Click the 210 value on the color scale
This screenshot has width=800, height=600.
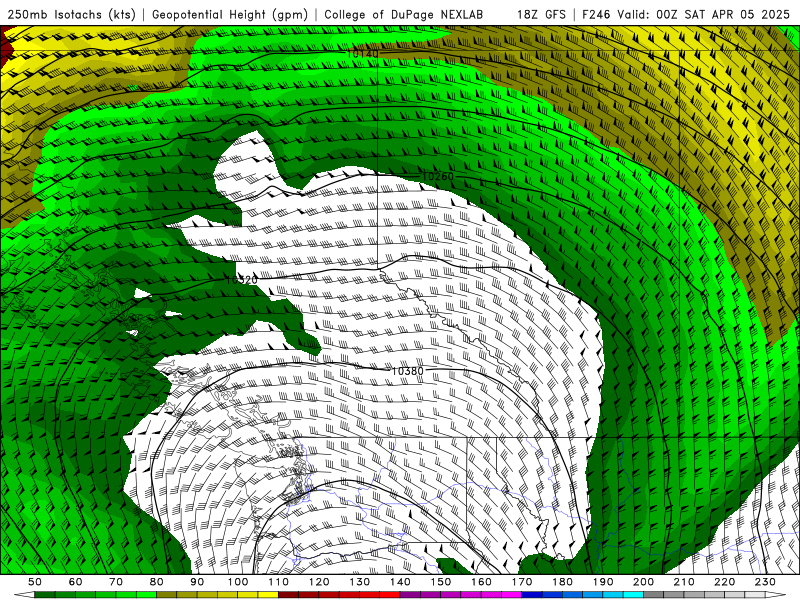click(x=684, y=582)
